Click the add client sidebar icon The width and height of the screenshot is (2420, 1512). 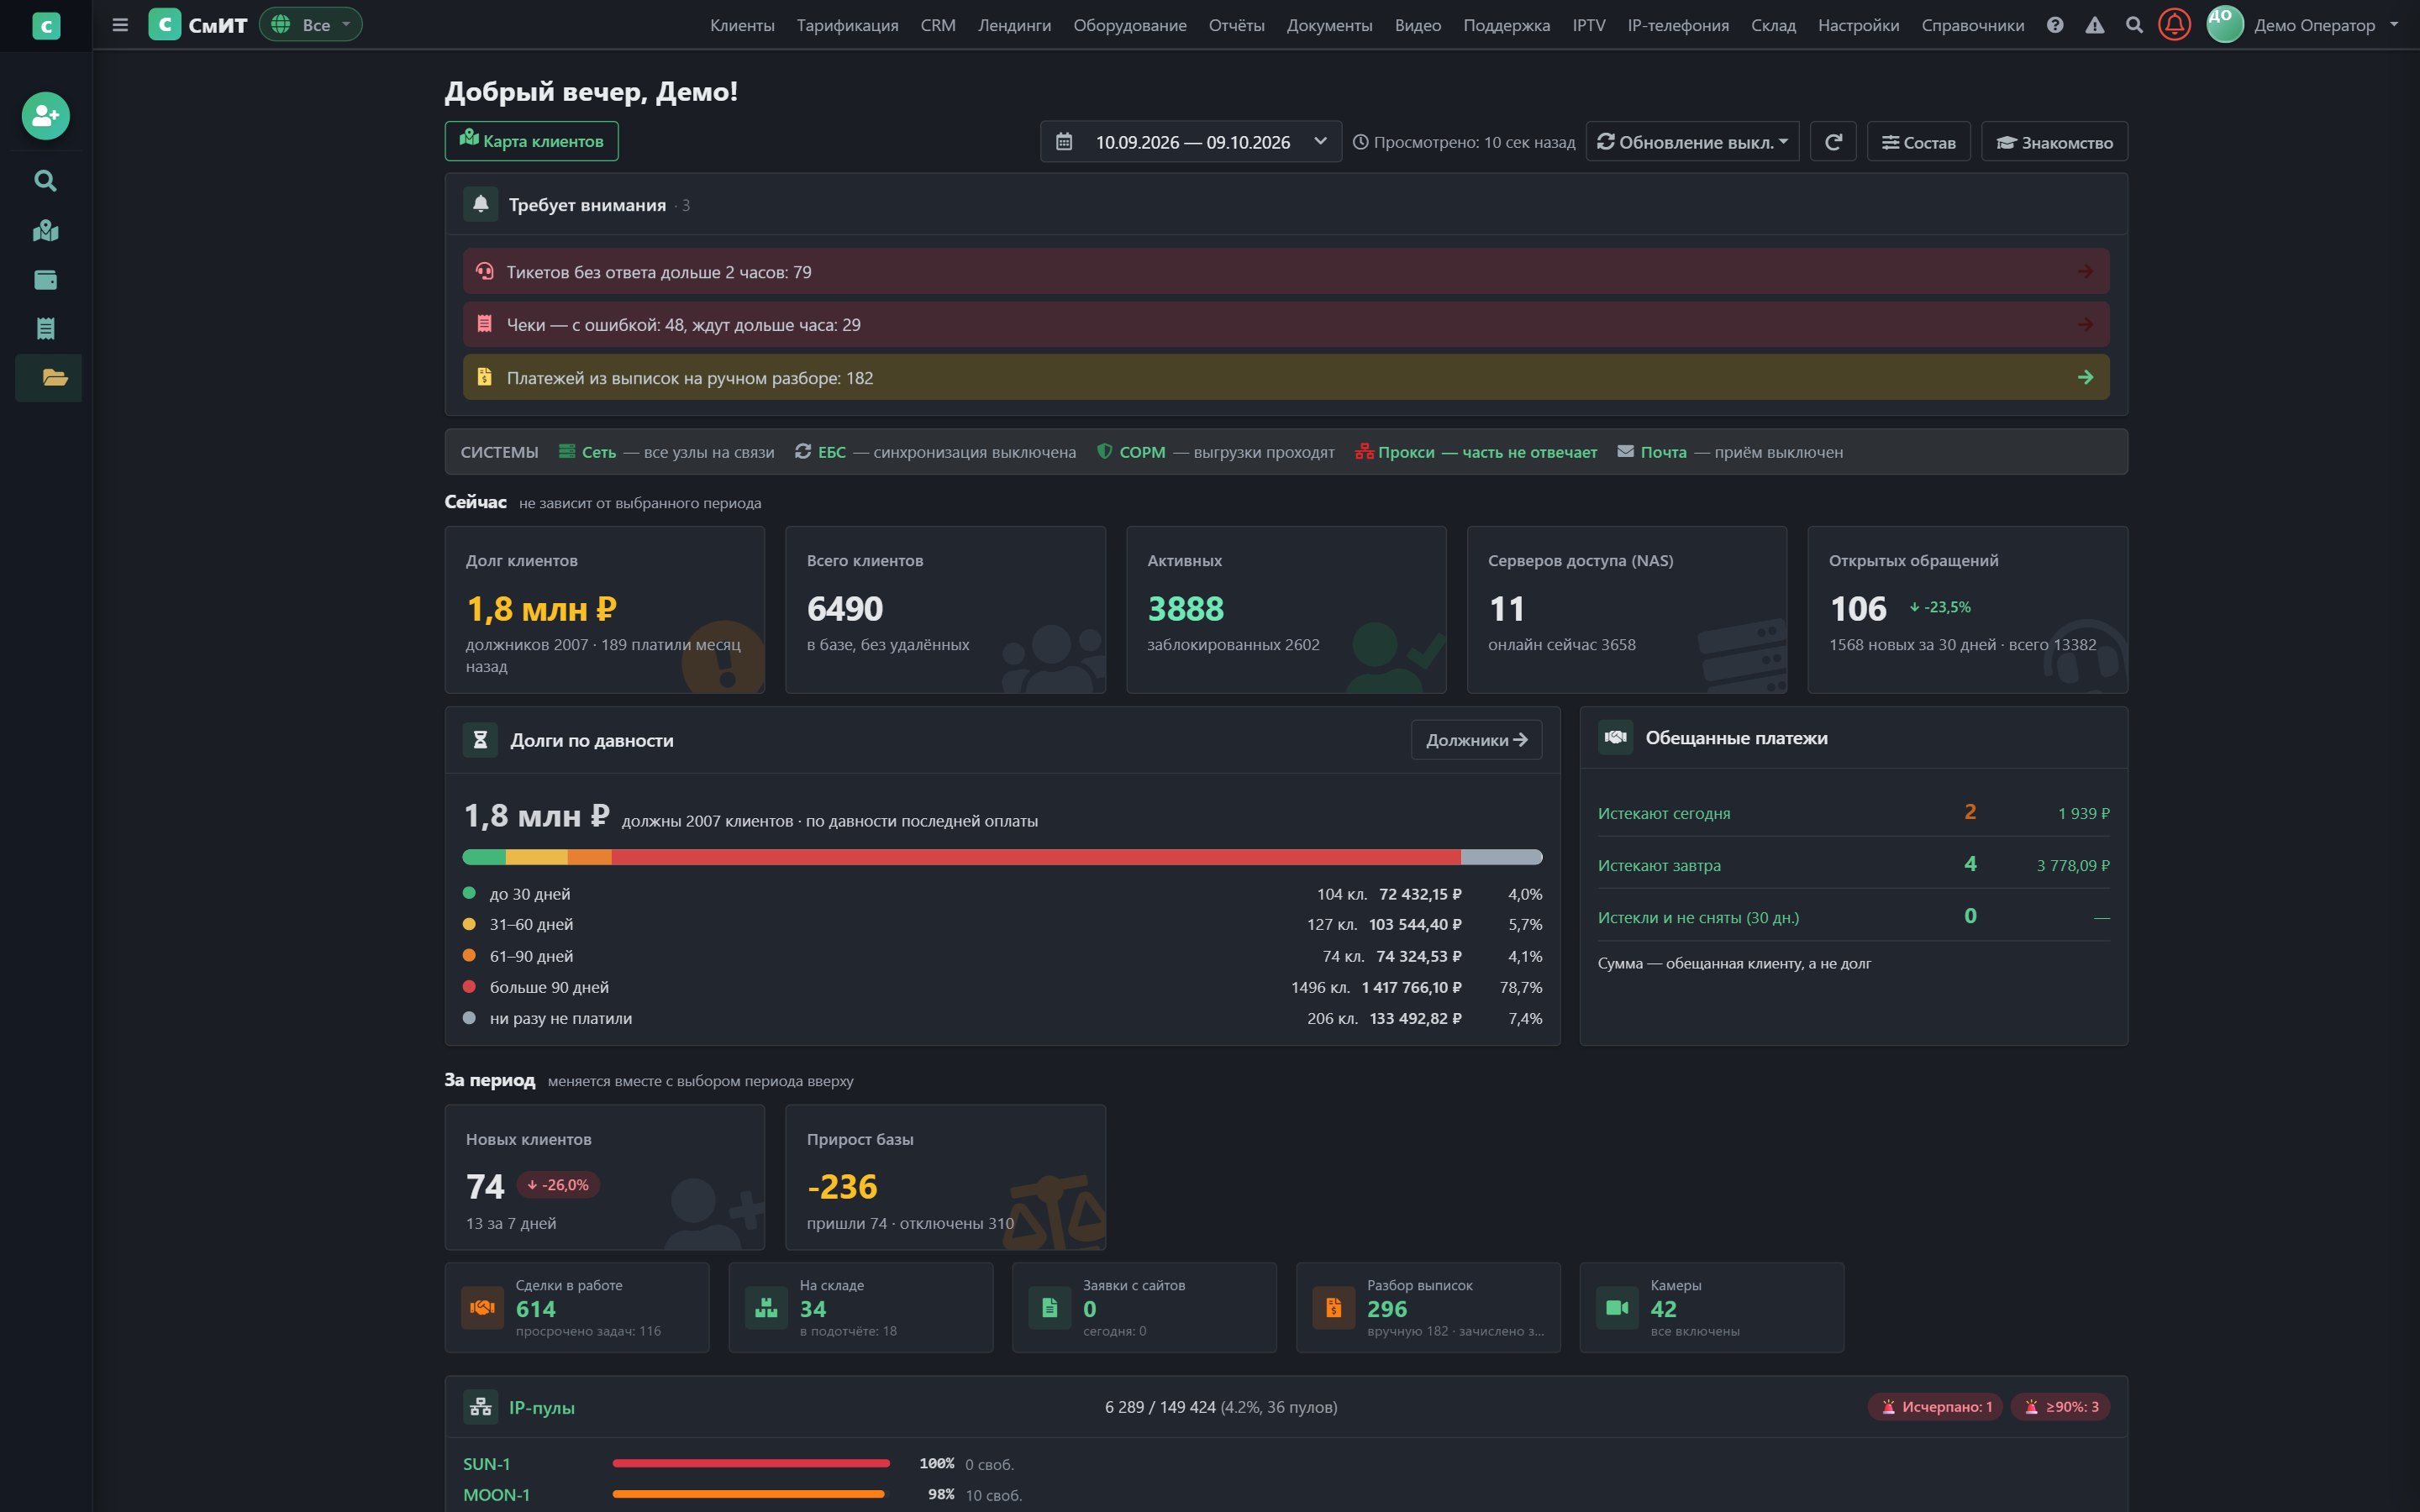46,116
